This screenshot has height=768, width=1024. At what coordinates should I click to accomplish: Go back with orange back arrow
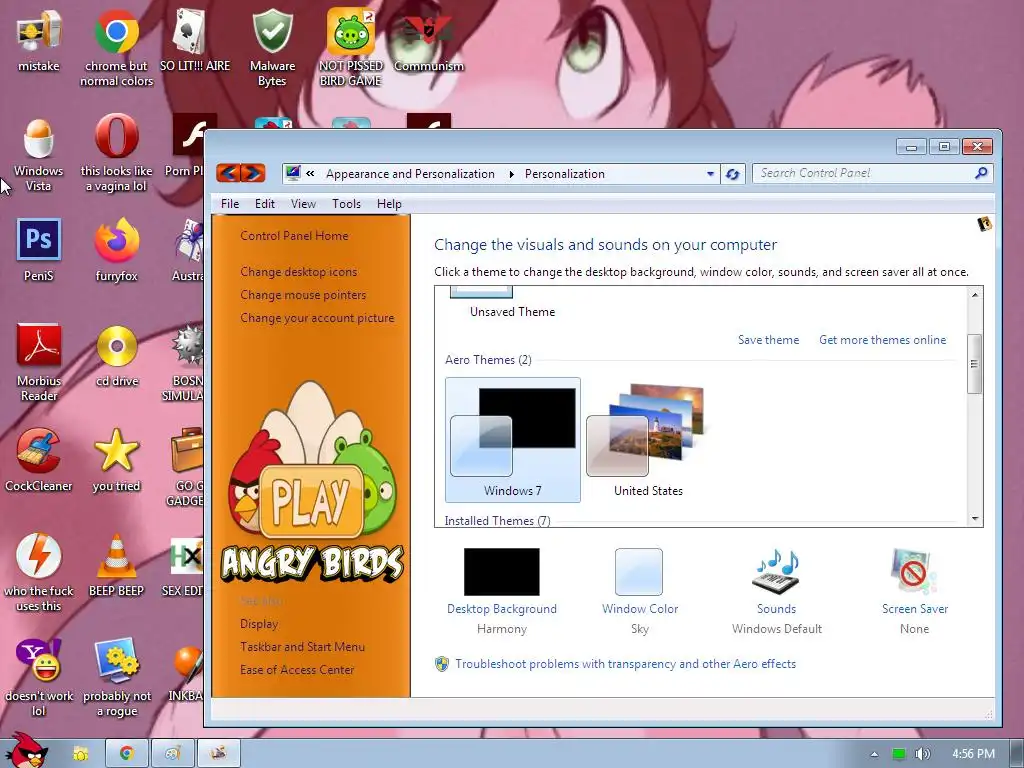pyautogui.click(x=229, y=173)
